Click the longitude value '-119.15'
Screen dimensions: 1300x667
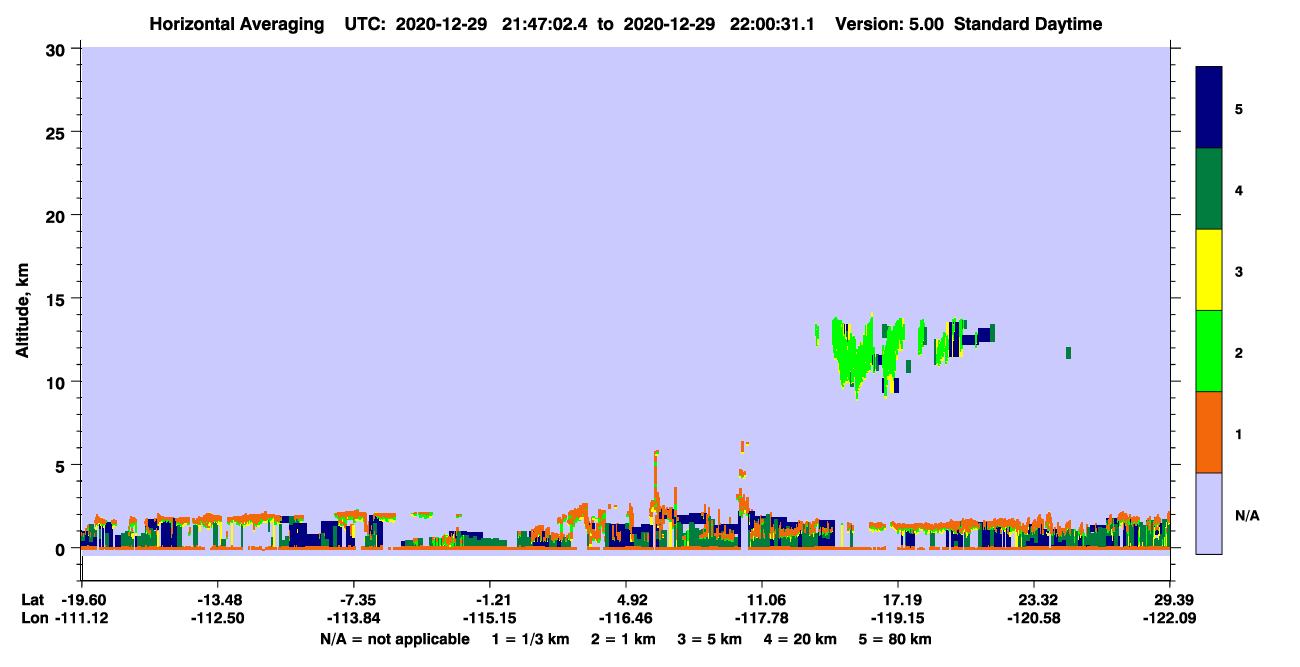pos(898,618)
